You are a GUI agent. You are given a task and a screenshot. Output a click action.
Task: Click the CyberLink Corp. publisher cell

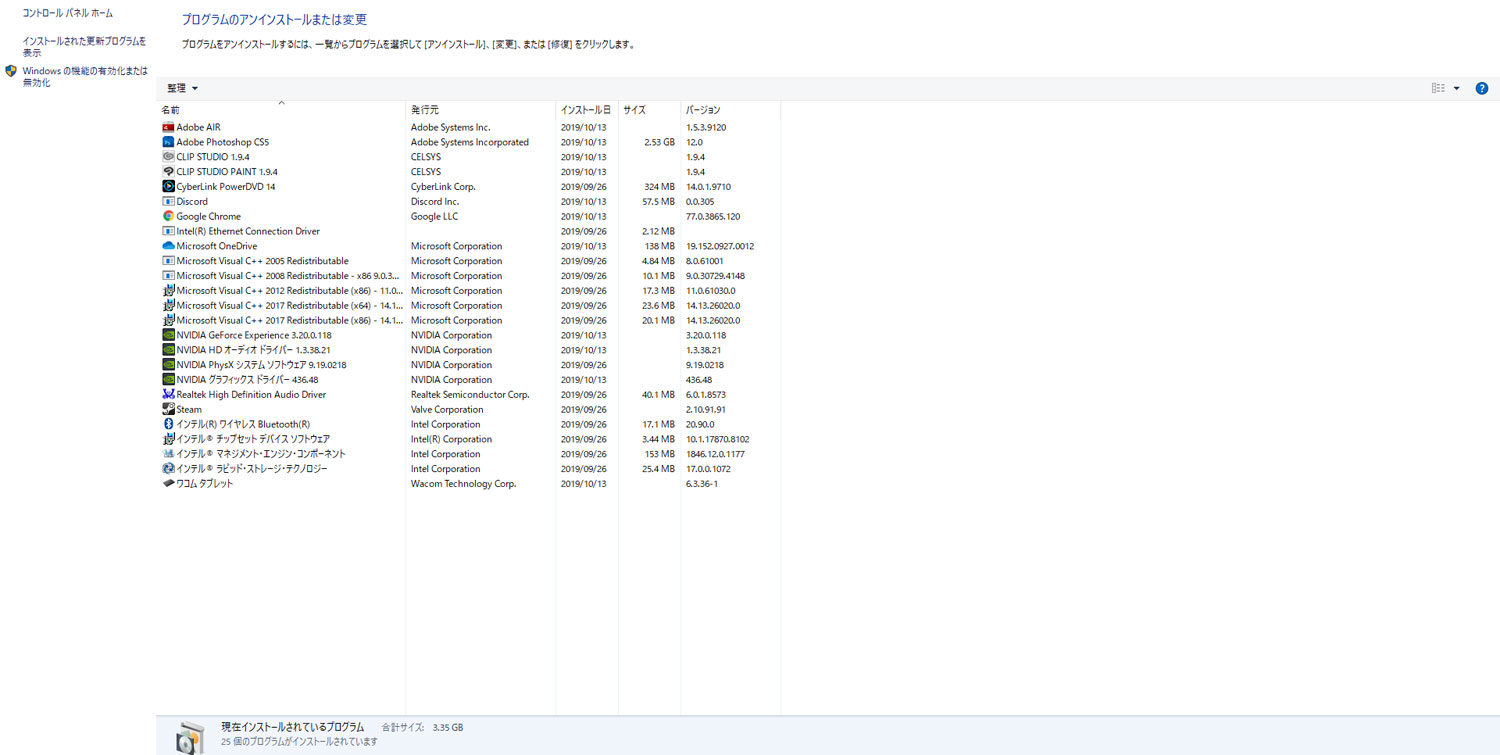point(443,186)
